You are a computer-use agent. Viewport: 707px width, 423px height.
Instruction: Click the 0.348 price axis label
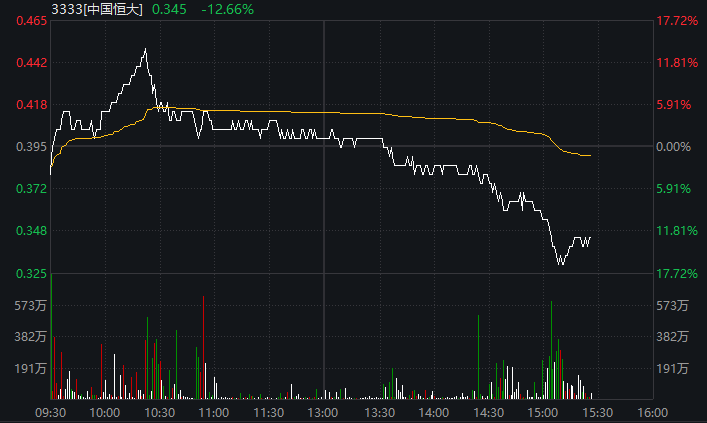pos(32,231)
